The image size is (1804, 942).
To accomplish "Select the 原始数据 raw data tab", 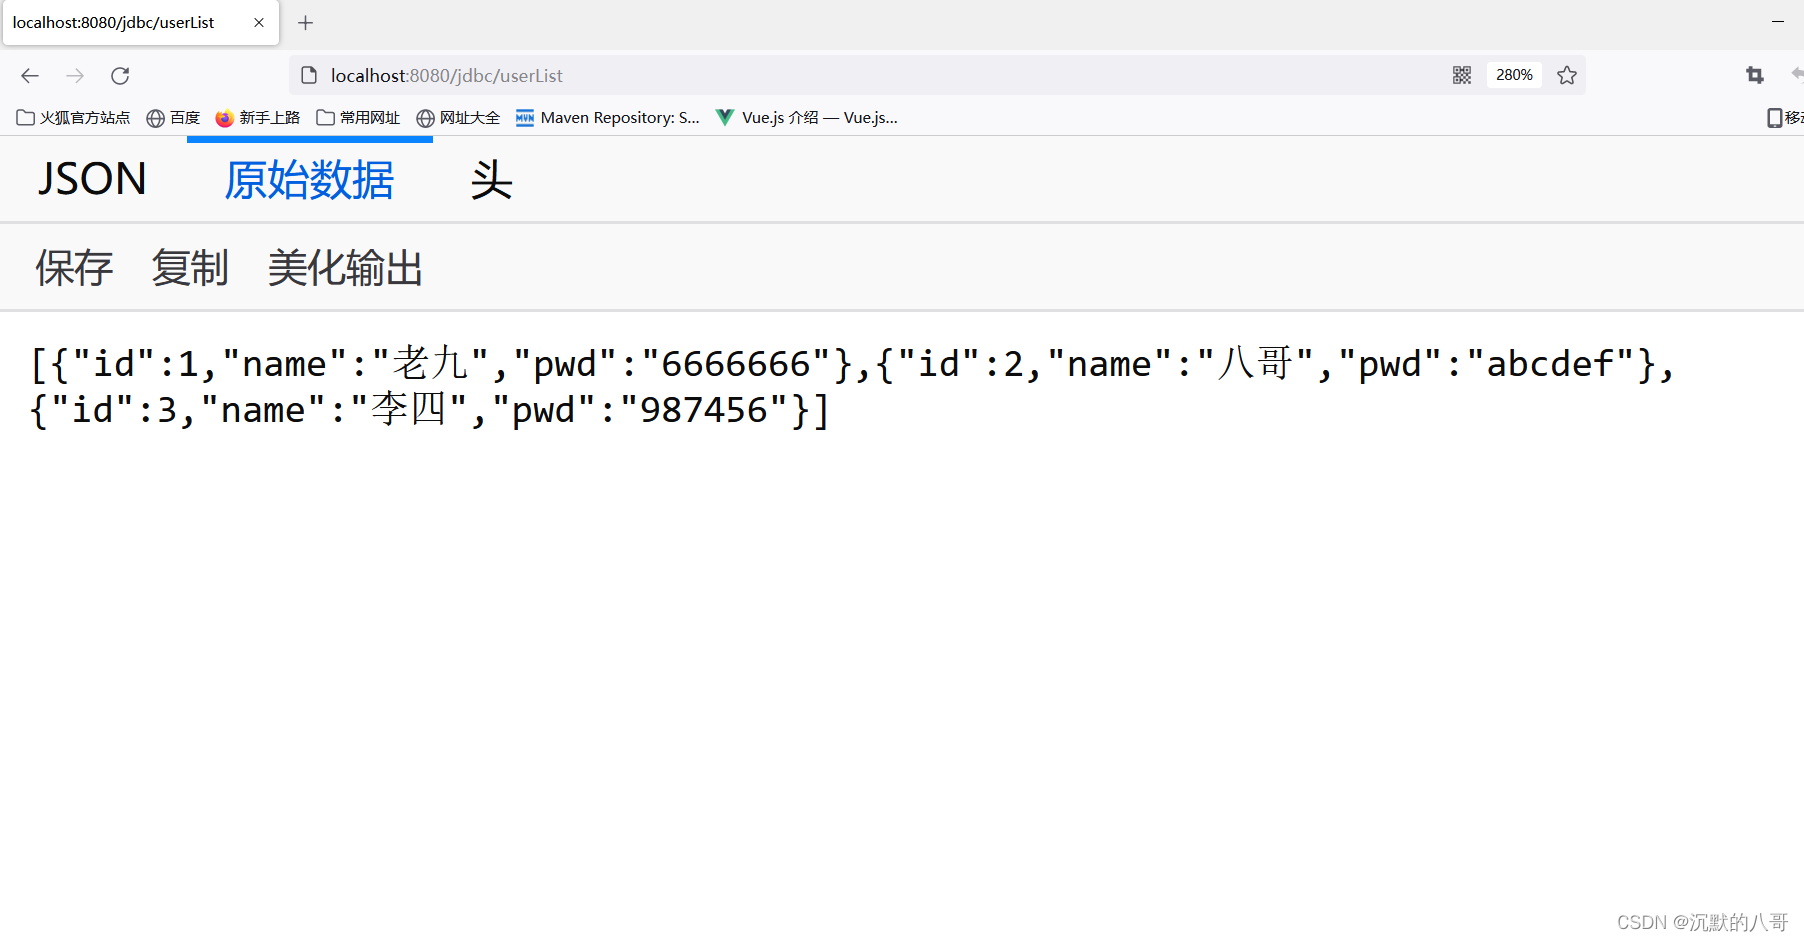I will (x=308, y=181).
